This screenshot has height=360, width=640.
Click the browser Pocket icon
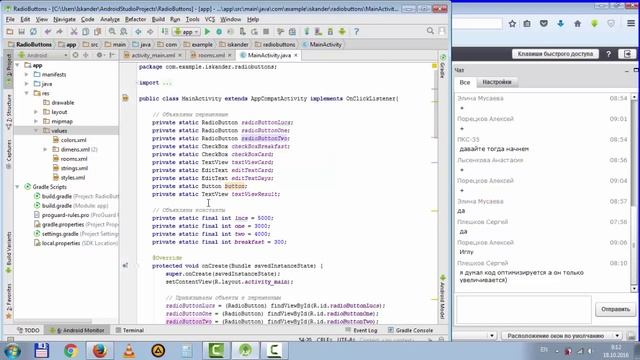[544, 24]
